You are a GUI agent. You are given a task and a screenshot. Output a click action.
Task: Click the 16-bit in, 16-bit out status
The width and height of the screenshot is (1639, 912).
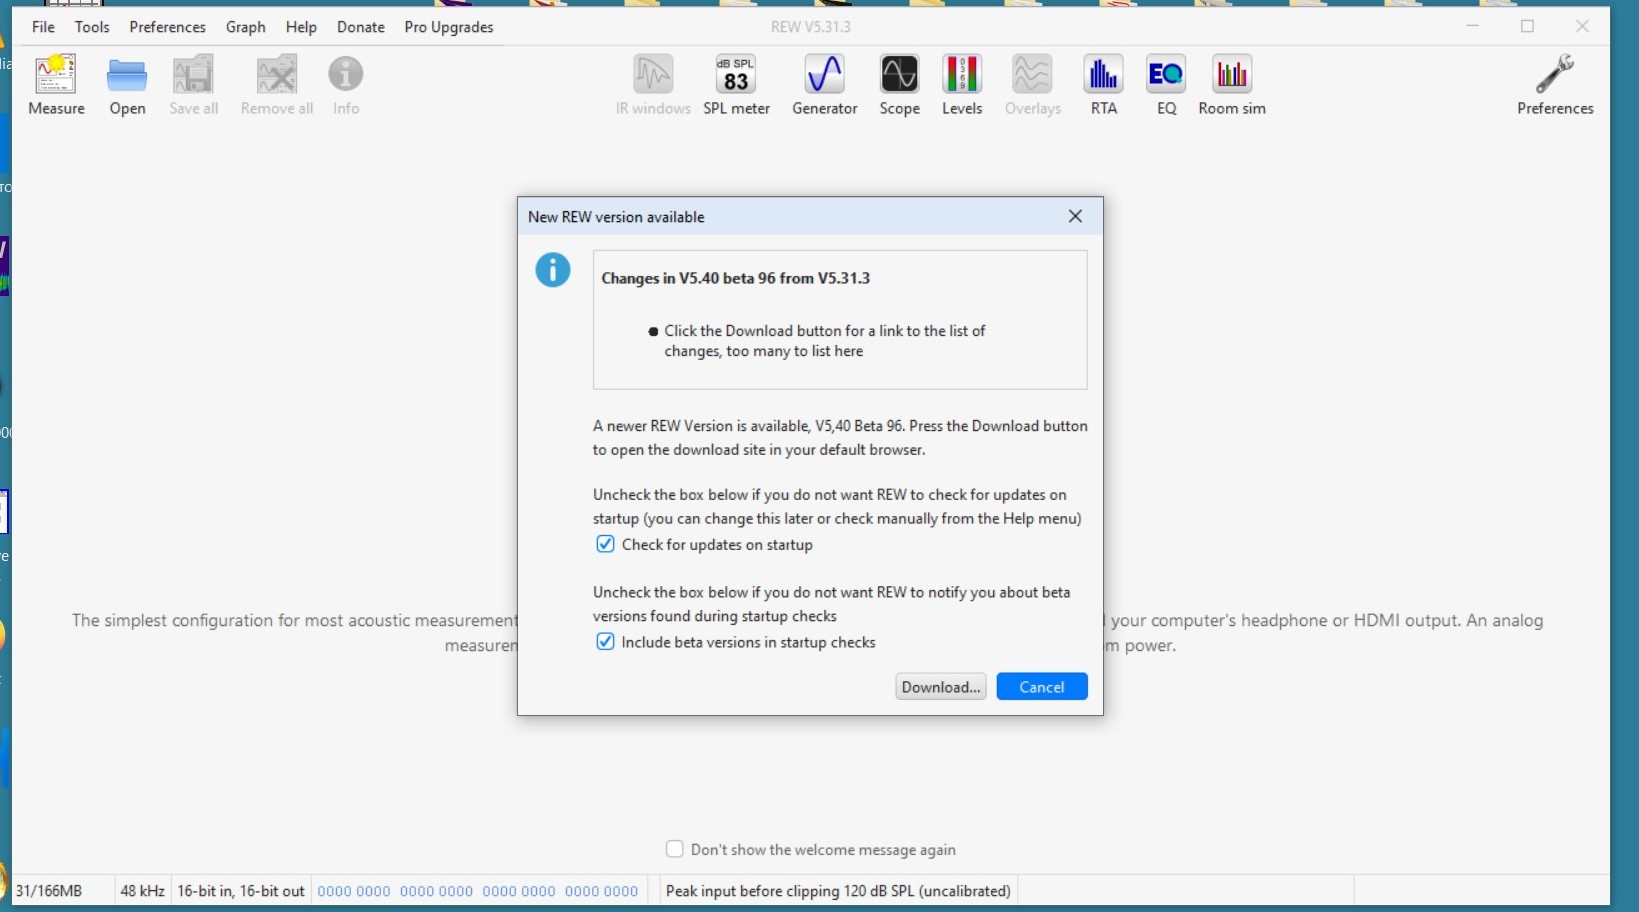[241, 891]
